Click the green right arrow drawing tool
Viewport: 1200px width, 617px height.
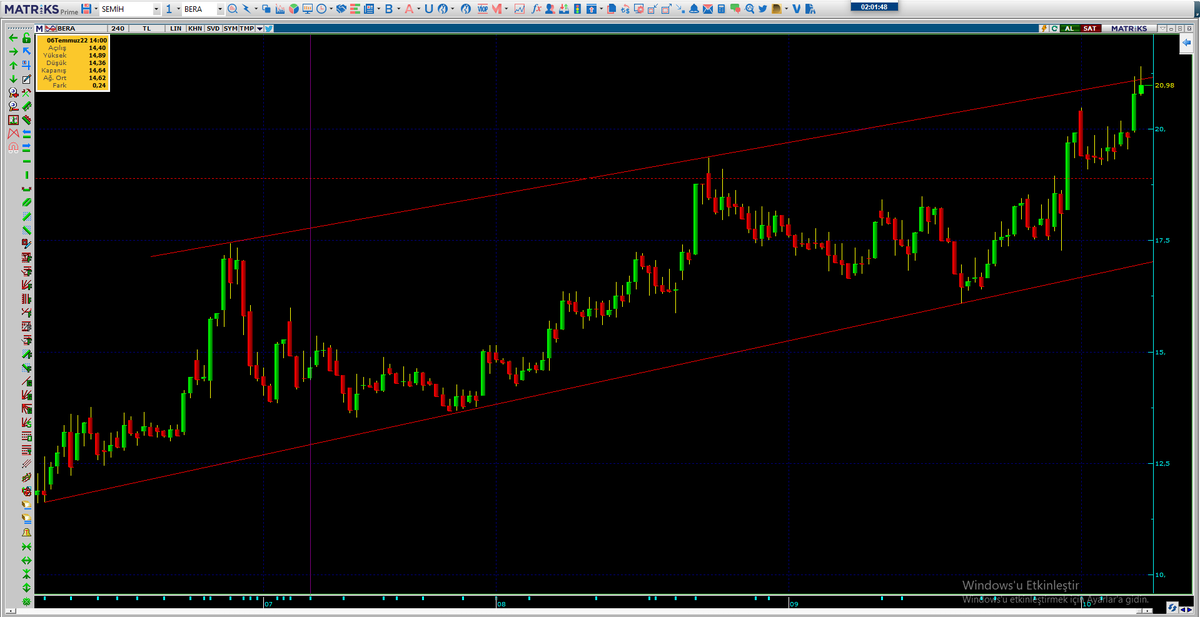[13, 51]
